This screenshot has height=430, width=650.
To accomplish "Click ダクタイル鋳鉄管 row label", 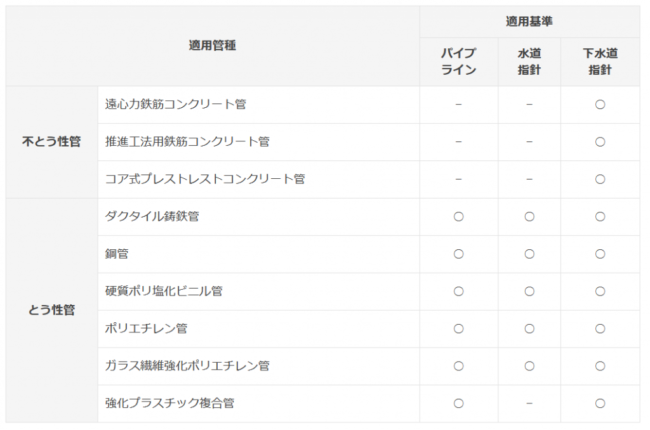I will [x=152, y=216].
